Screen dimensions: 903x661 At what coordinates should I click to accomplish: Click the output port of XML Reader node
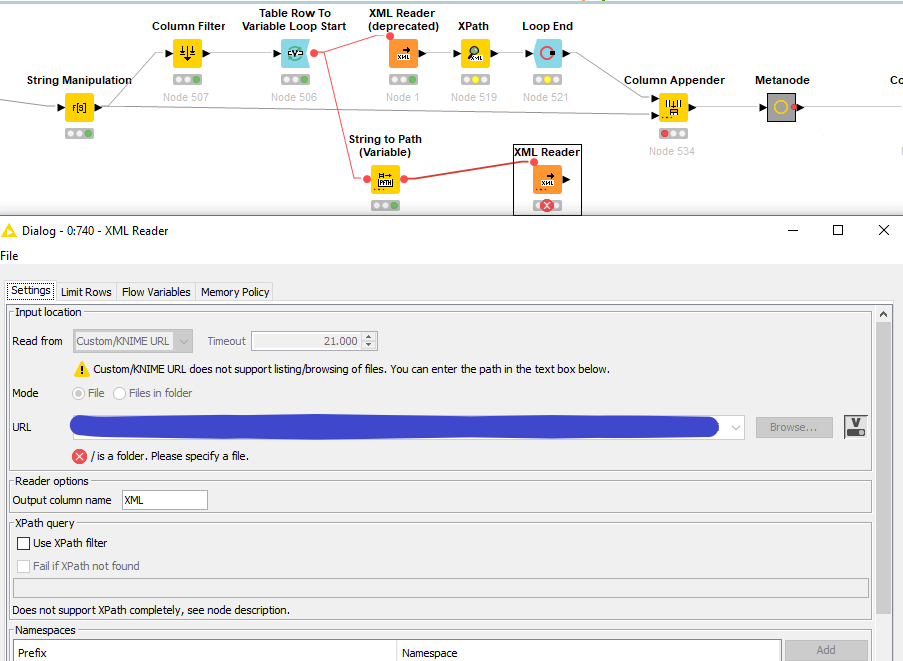click(566, 180)
